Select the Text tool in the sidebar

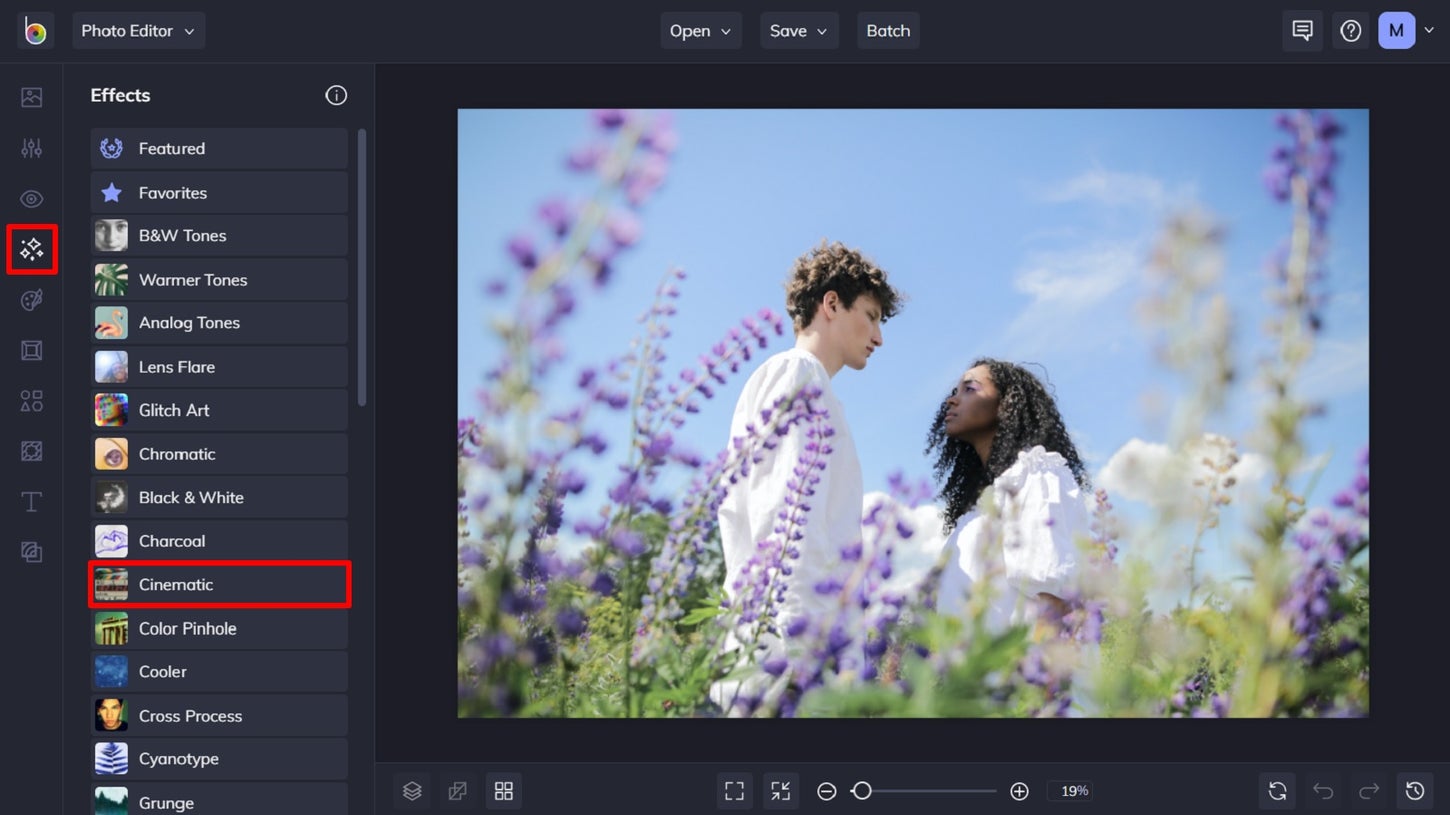pos(31,502)
